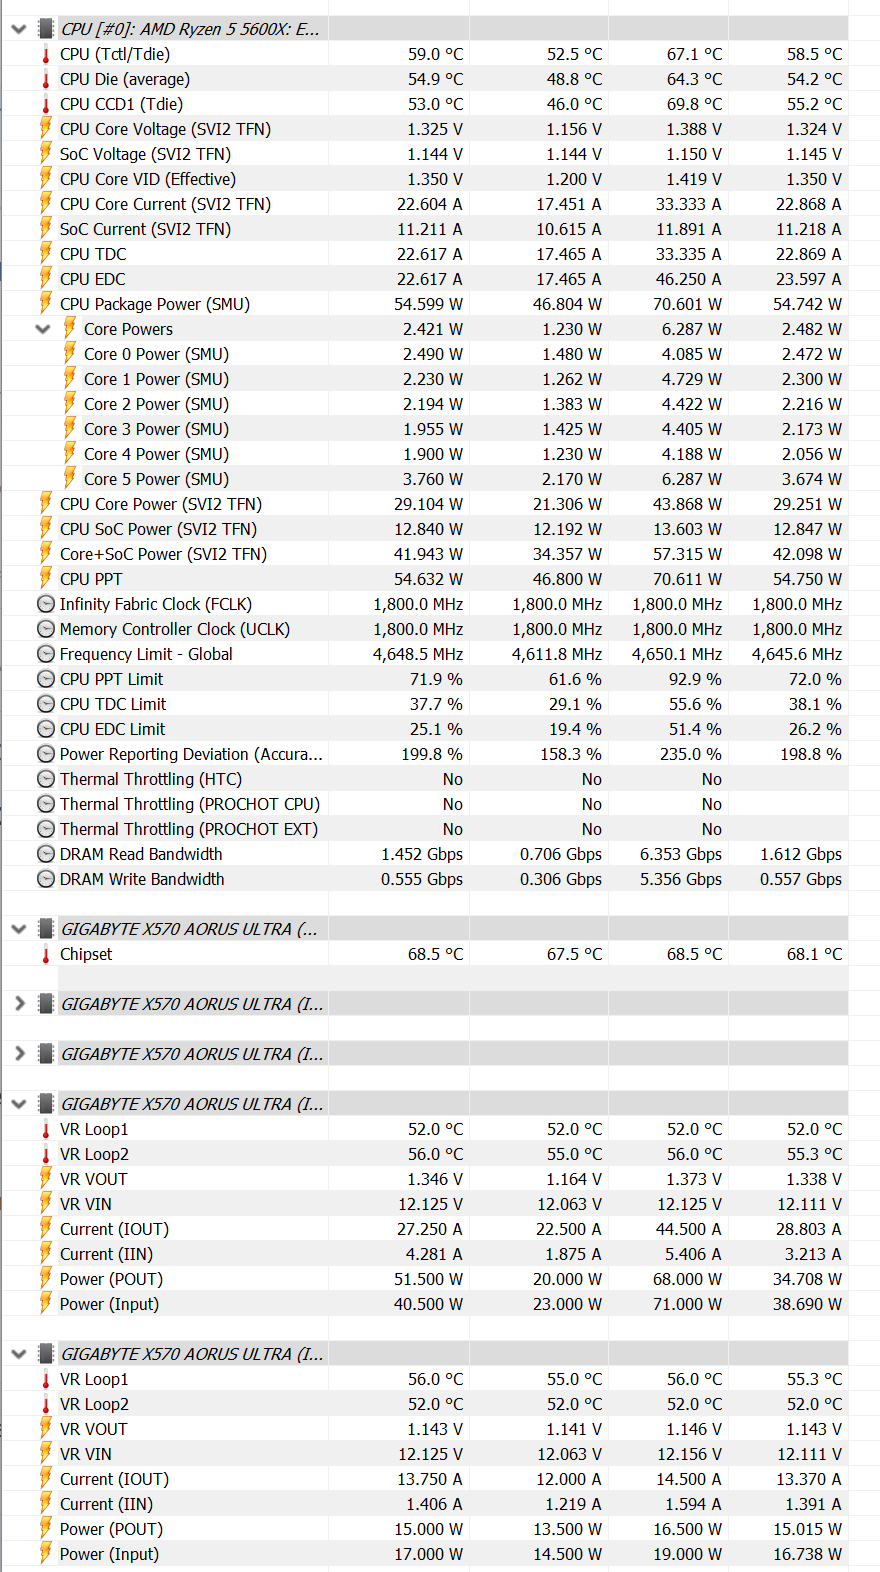This screenshot has height=1572, width=880.
Task: Click lightning icon next to CPU Core Voltage
Action: pos(45,129)
